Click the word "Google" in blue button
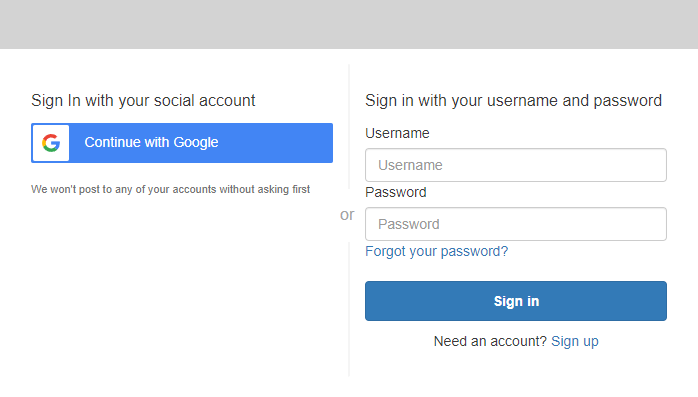The height and width of the screenshot is (397, 698). (x=196, y=142)
